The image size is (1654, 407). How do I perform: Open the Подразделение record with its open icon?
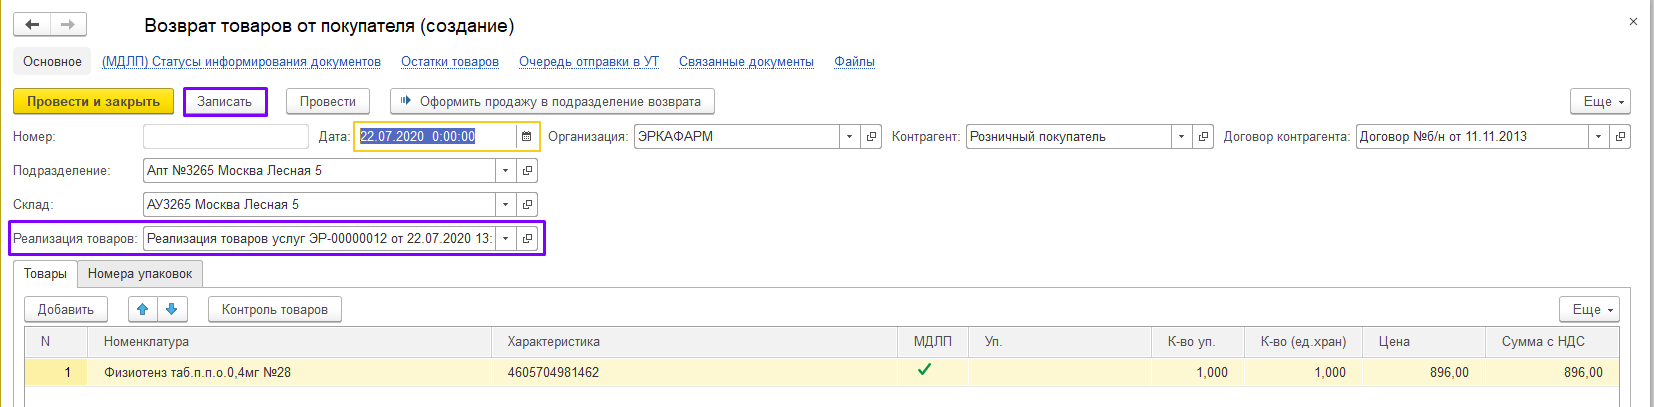click(x=527, y=170)
